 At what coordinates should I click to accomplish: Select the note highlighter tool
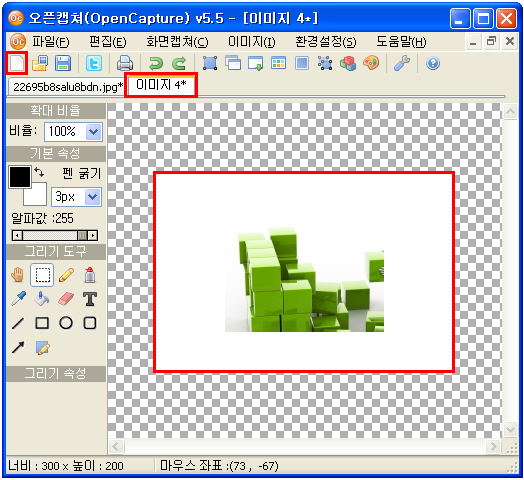(x=43, y=348)
